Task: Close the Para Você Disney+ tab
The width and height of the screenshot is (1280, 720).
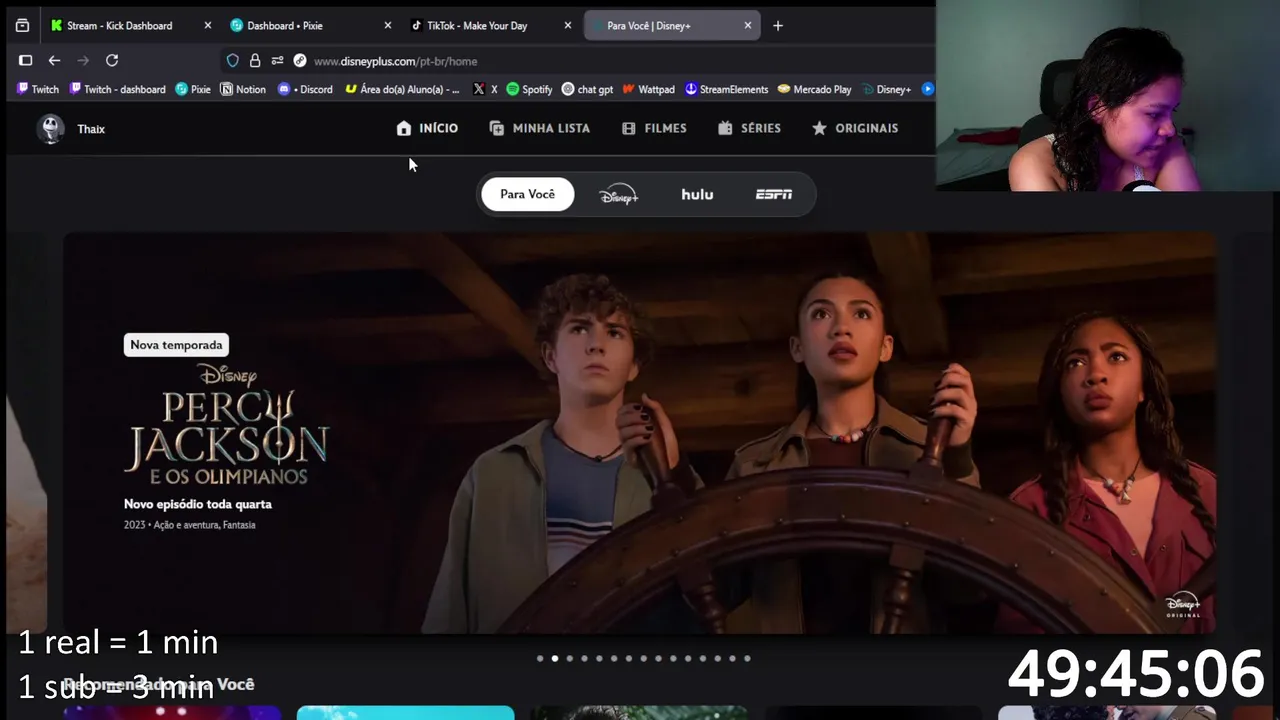Action: [748, 25]
